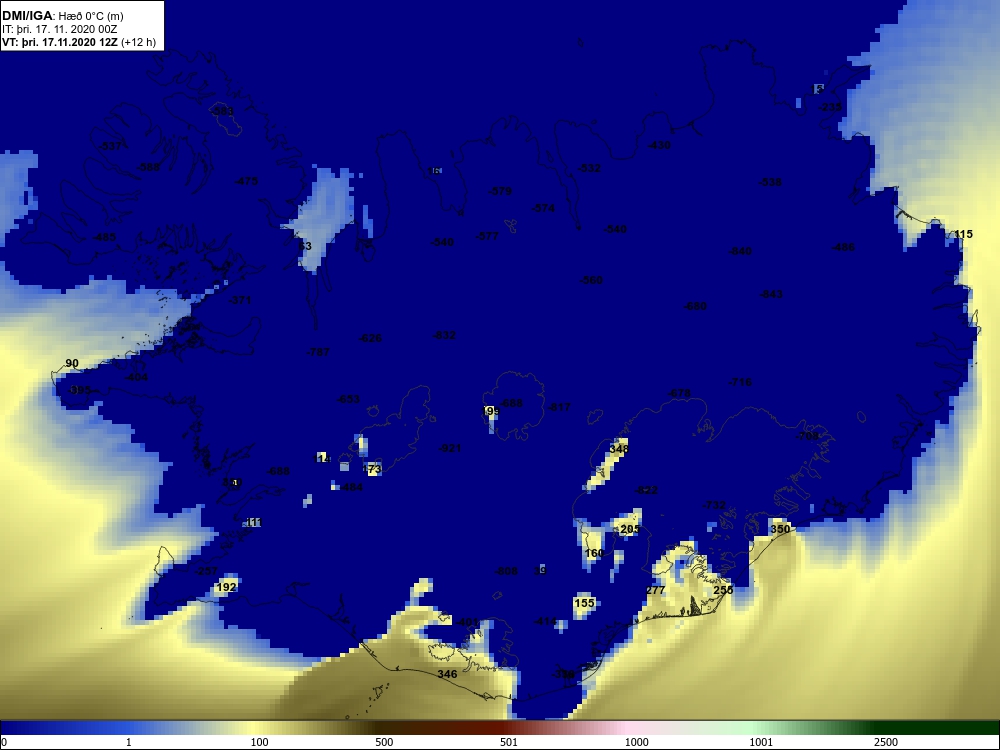Click the map value -537
Viewport: 1000px width, 750px height.
coord(111,146)
